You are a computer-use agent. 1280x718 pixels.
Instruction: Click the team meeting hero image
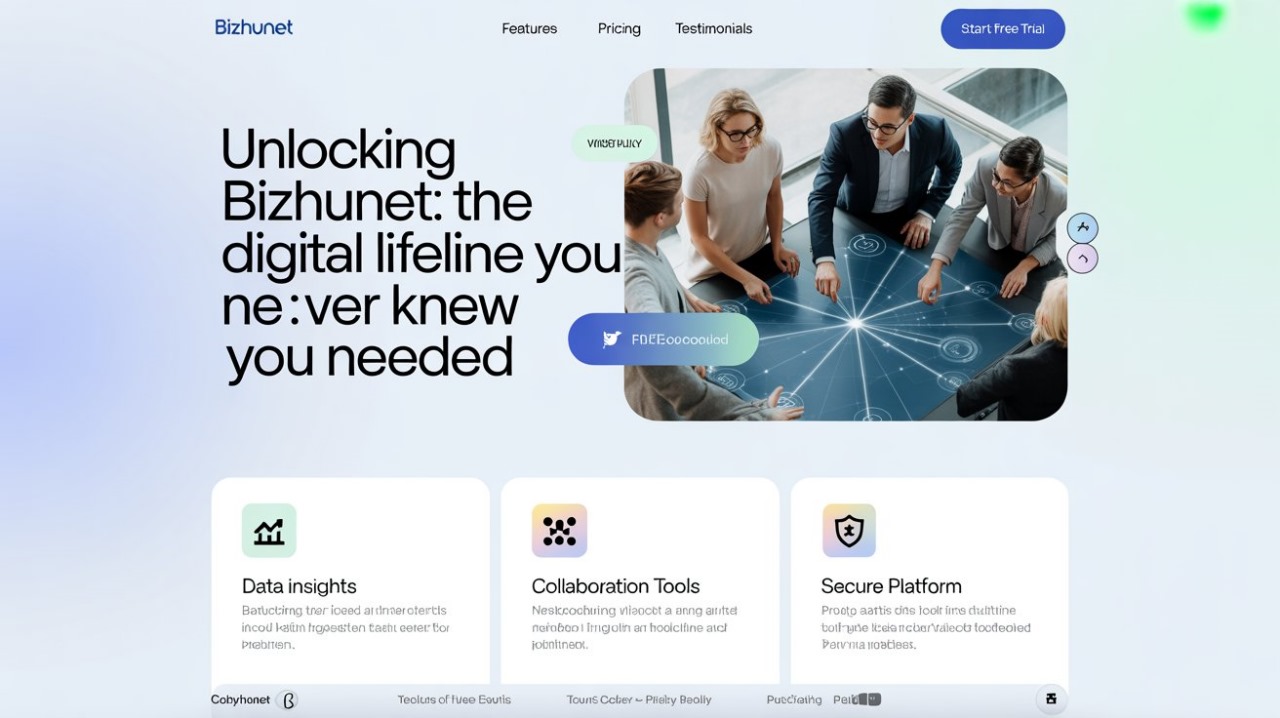(846, 244)
